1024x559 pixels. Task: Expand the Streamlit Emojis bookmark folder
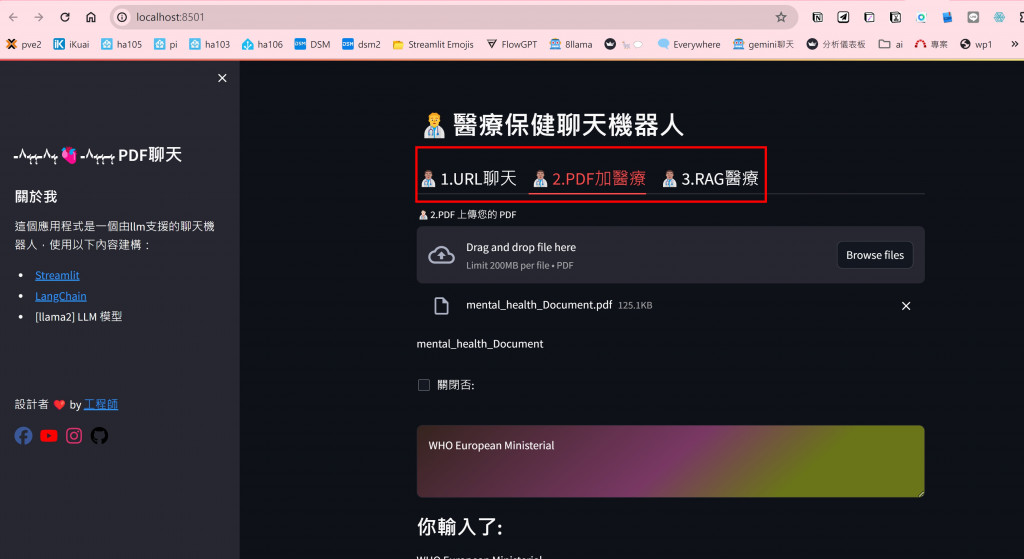[x=433, y=44]
